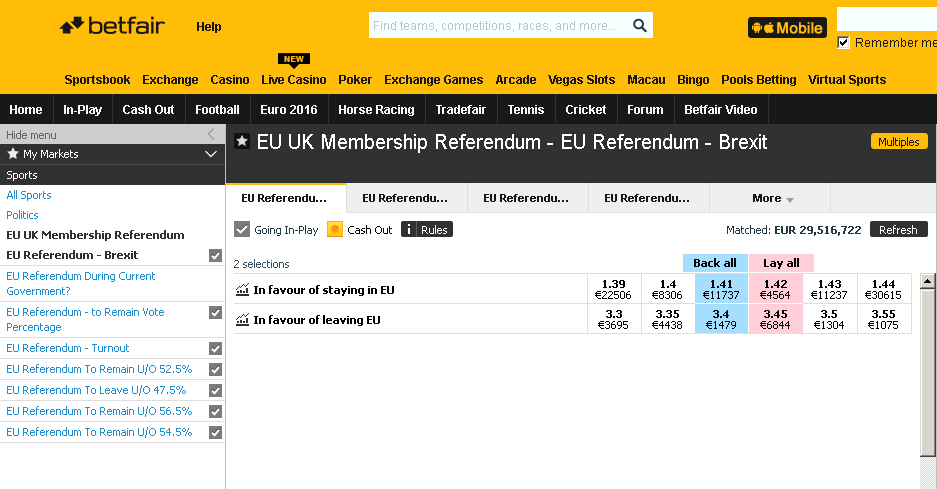Open the All Sports link
This screenshot has height=489, width=937.
[29, 196]
